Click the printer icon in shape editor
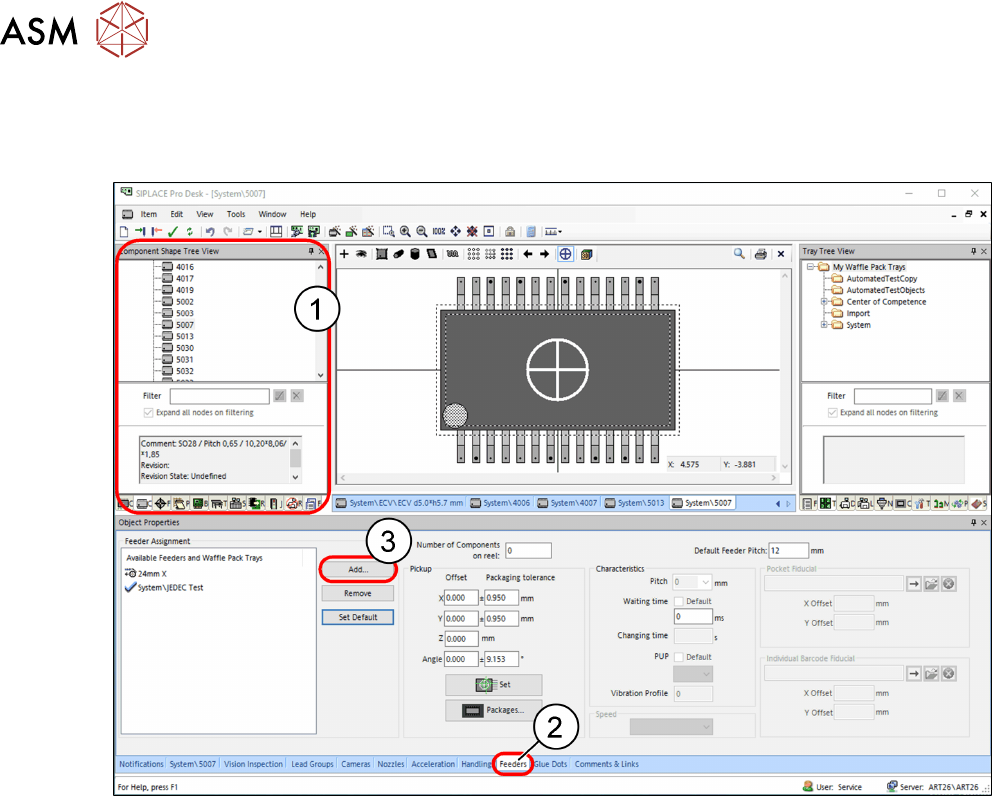Screen dimensions: 992x796 (x=760, y=254)
